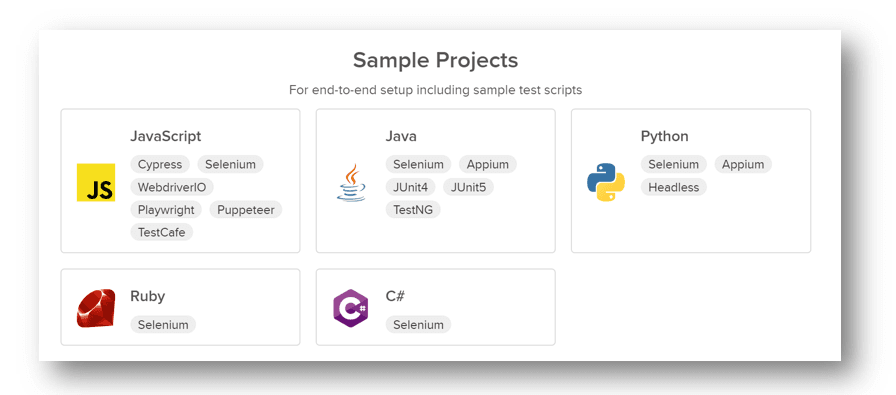Open the TestNG sample tag

[x=413, y=210]
